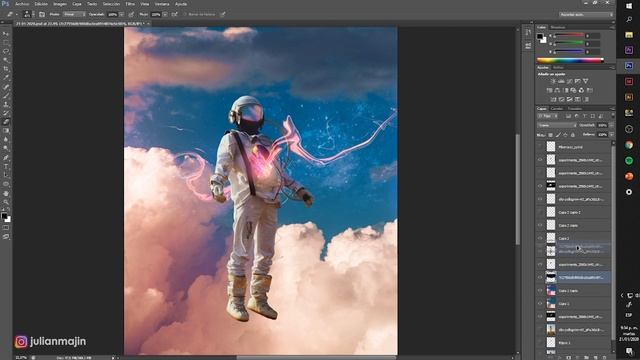This screenshot has height=360, width=640.
Task: Click the Capa 1 layer thumbnail
Action: click(x=551, y=304)
